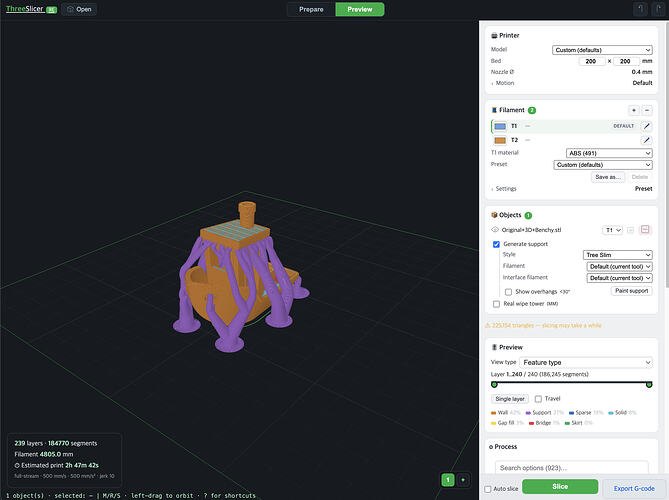The image size is (669, 500).
Task: Click the blue T1 color swatch
Action: click(500, 126)
